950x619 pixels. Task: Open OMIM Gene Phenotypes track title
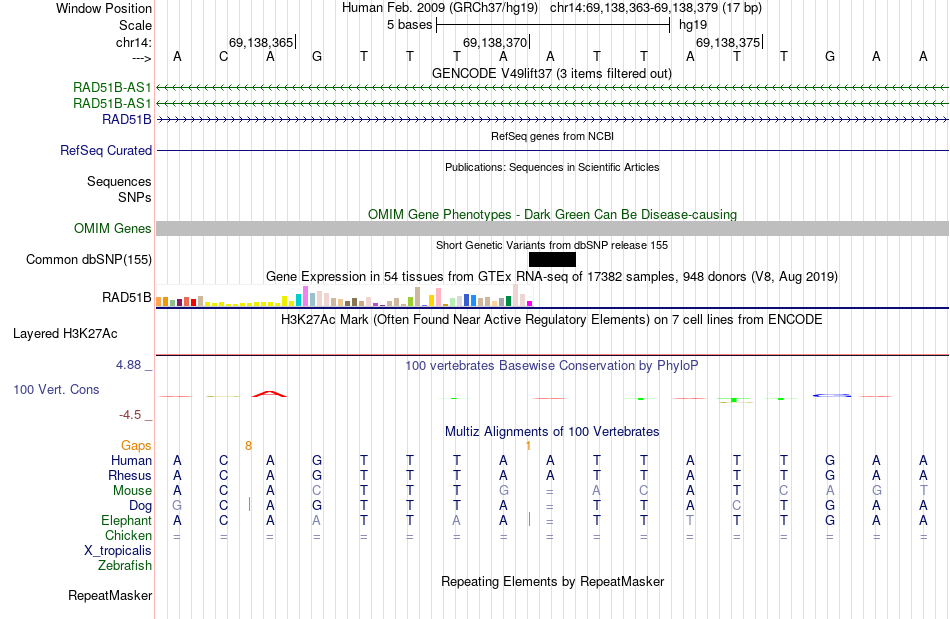[552, 214]
